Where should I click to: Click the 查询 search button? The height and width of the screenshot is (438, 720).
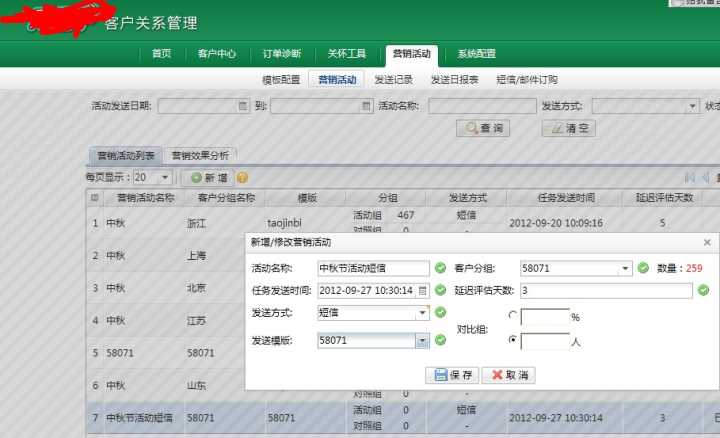483,128
